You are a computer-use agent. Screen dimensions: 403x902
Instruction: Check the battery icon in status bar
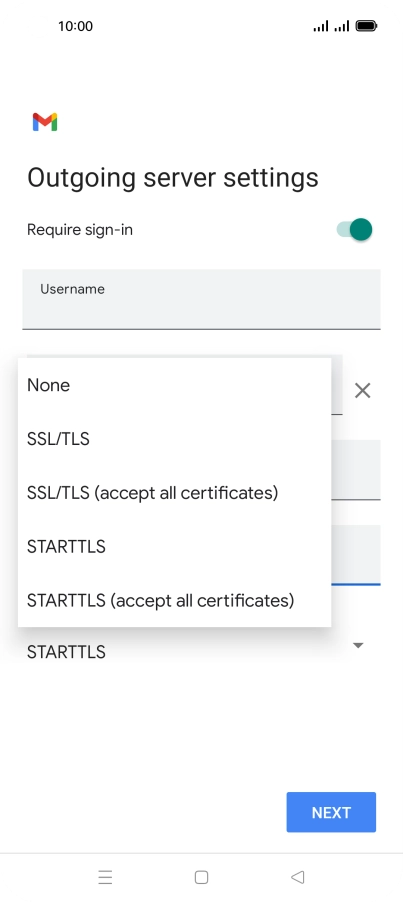366,26
